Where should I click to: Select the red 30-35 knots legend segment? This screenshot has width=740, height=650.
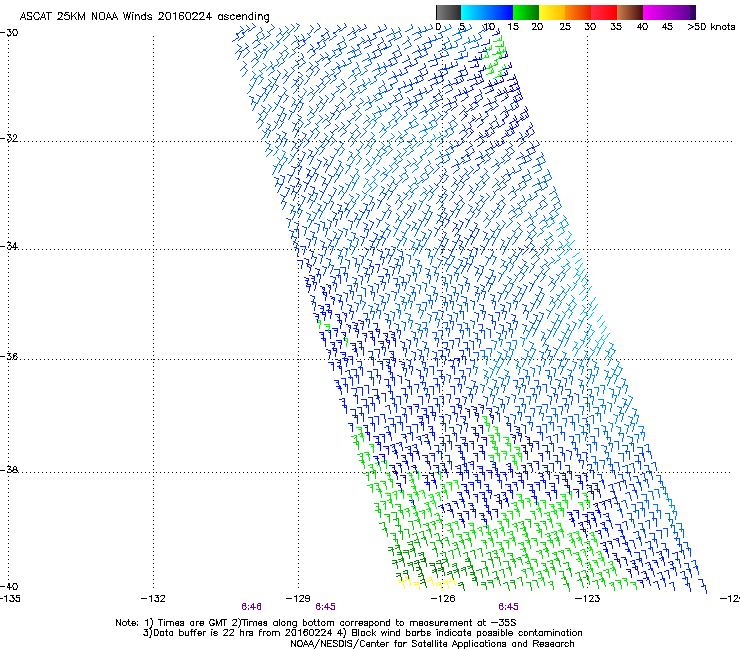point(604,12)
